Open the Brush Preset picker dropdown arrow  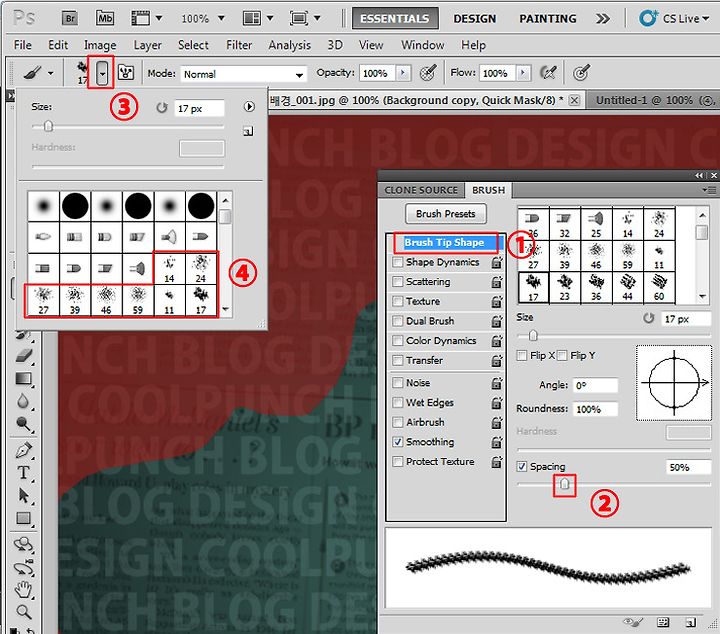[103, 73]
